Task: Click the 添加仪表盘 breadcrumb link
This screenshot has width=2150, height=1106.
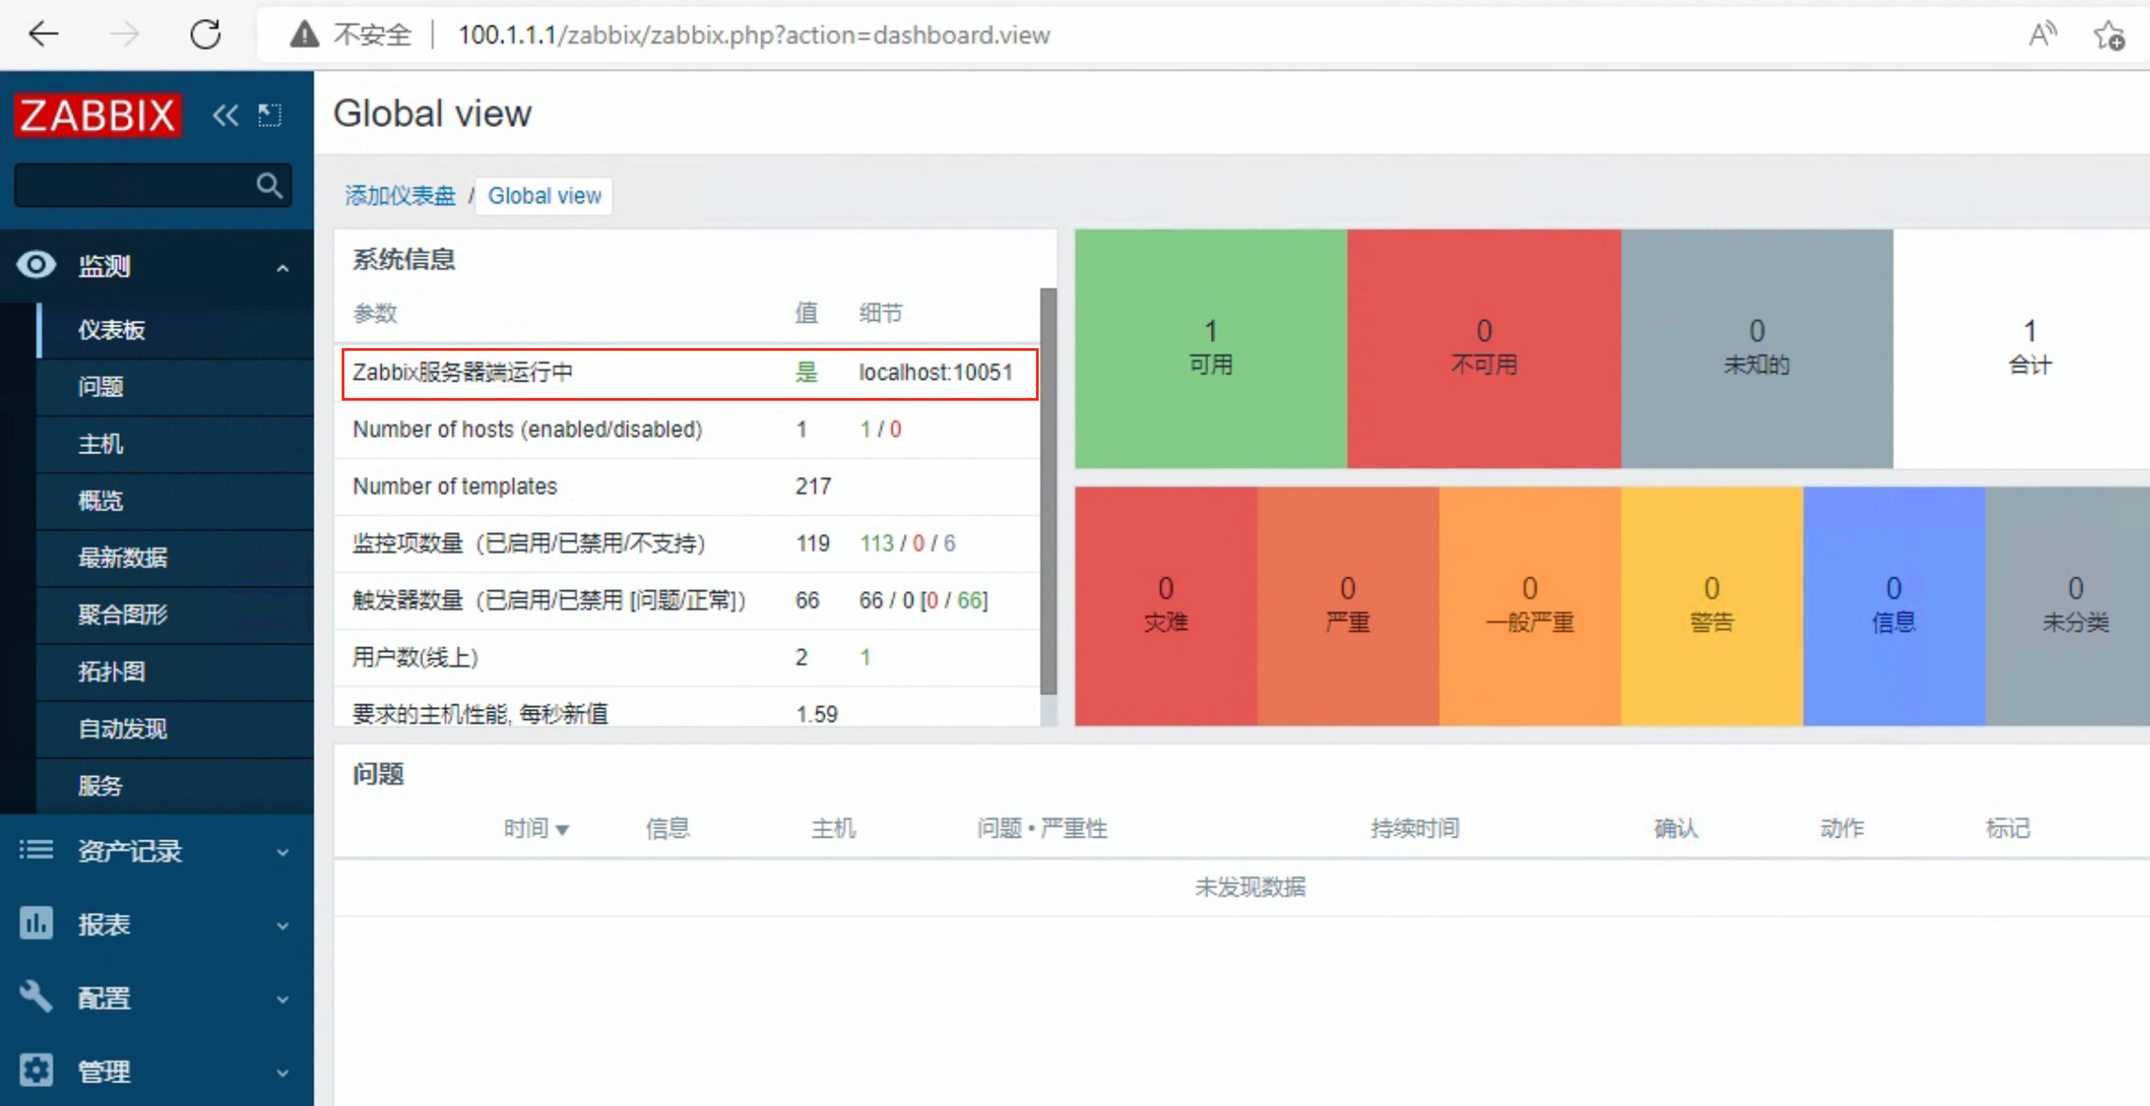Action: tap(400, 196)
